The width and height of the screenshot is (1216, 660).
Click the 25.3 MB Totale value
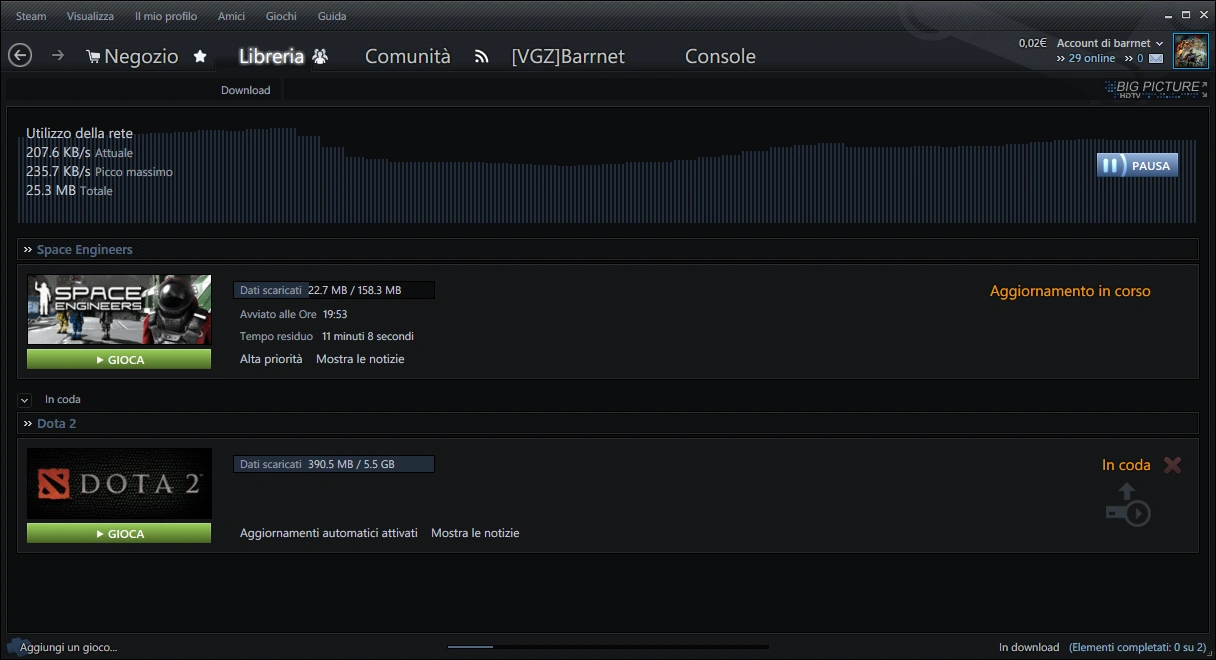coord(69,191)
